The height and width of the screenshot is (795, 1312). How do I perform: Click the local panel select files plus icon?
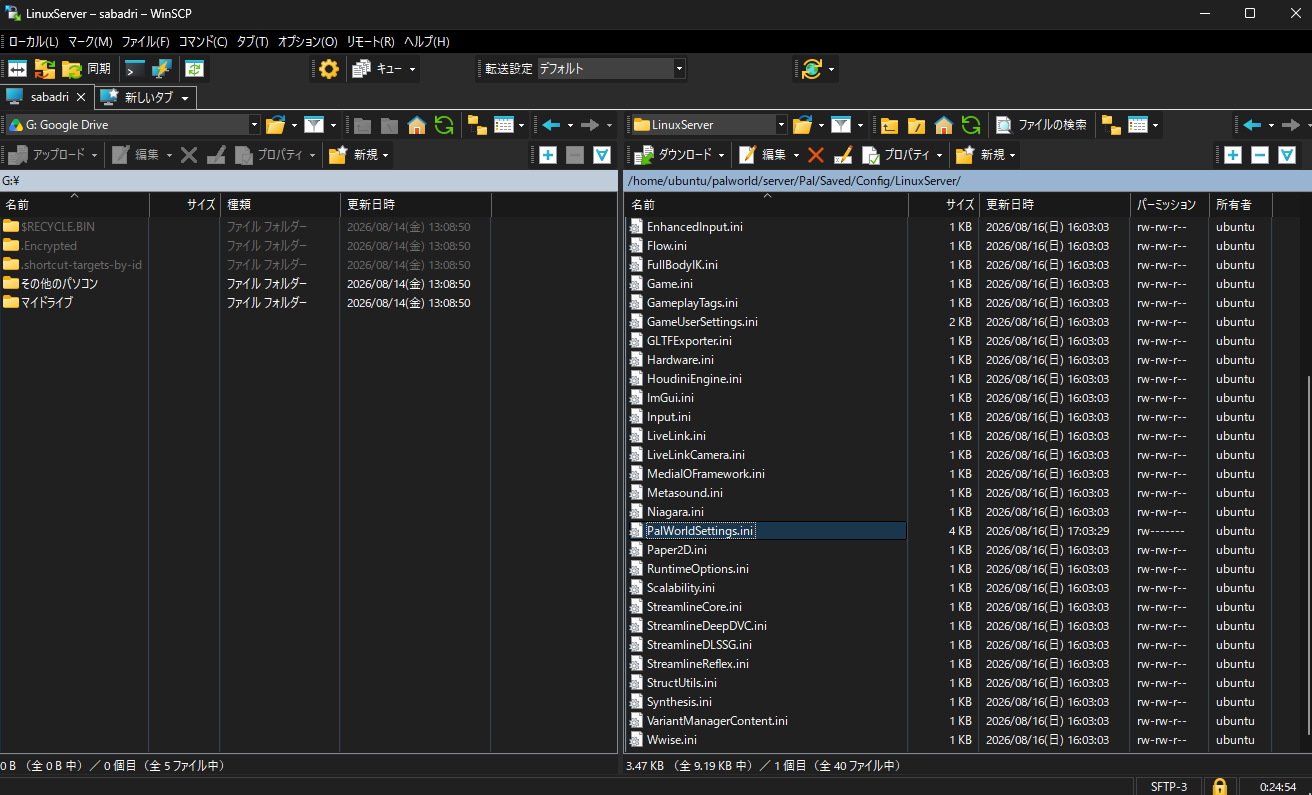(x=548, y=155)
